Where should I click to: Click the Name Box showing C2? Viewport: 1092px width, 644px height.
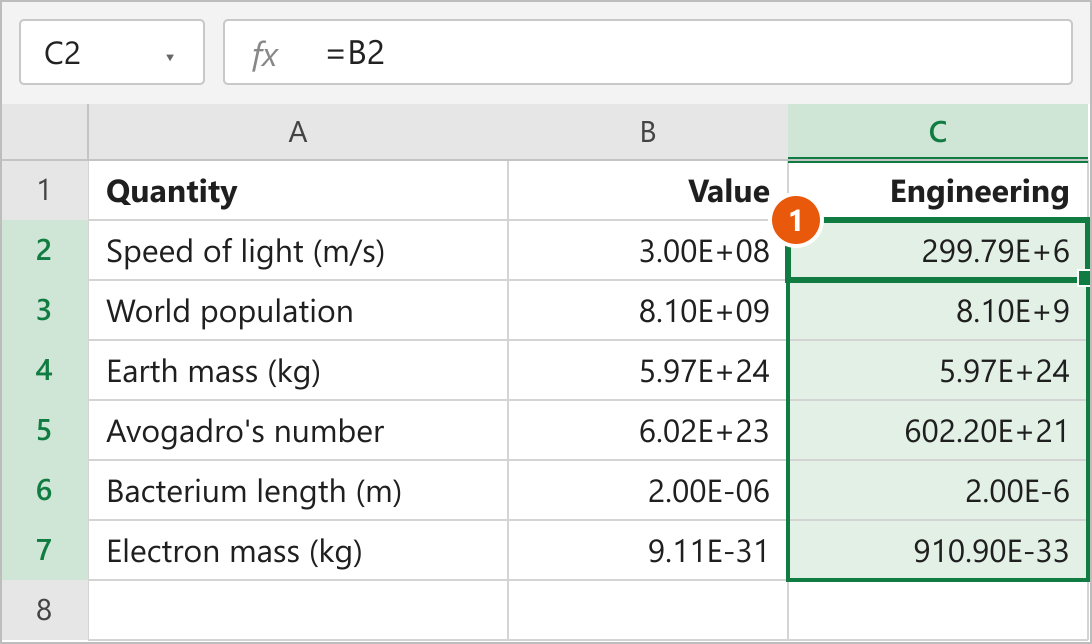111,52
